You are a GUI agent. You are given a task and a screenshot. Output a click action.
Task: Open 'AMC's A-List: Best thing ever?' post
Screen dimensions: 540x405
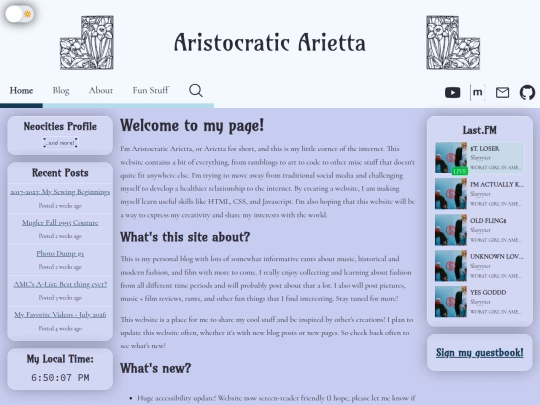(x=60, y=284)
